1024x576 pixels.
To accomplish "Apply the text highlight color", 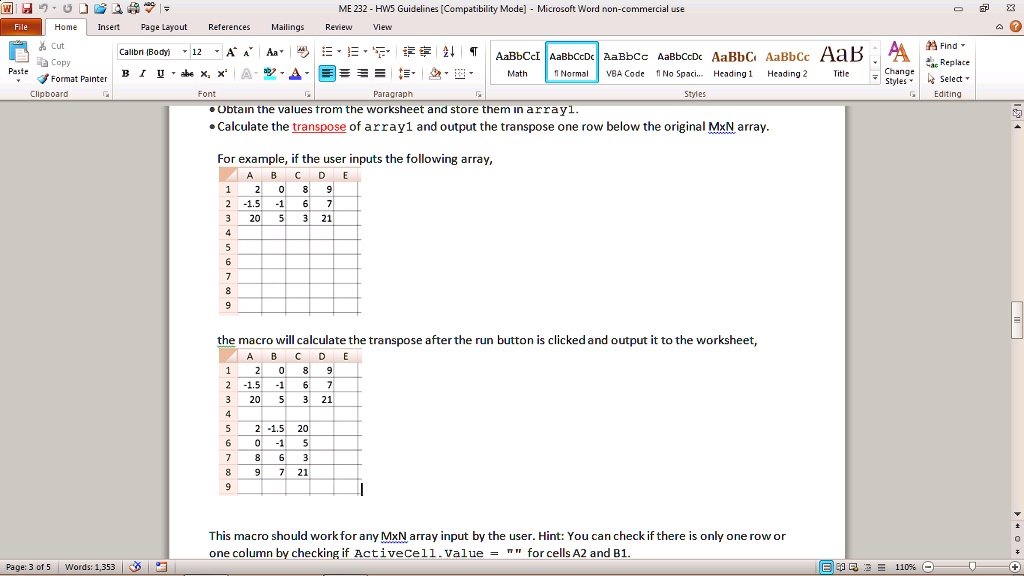I will [x=270, y=74].
